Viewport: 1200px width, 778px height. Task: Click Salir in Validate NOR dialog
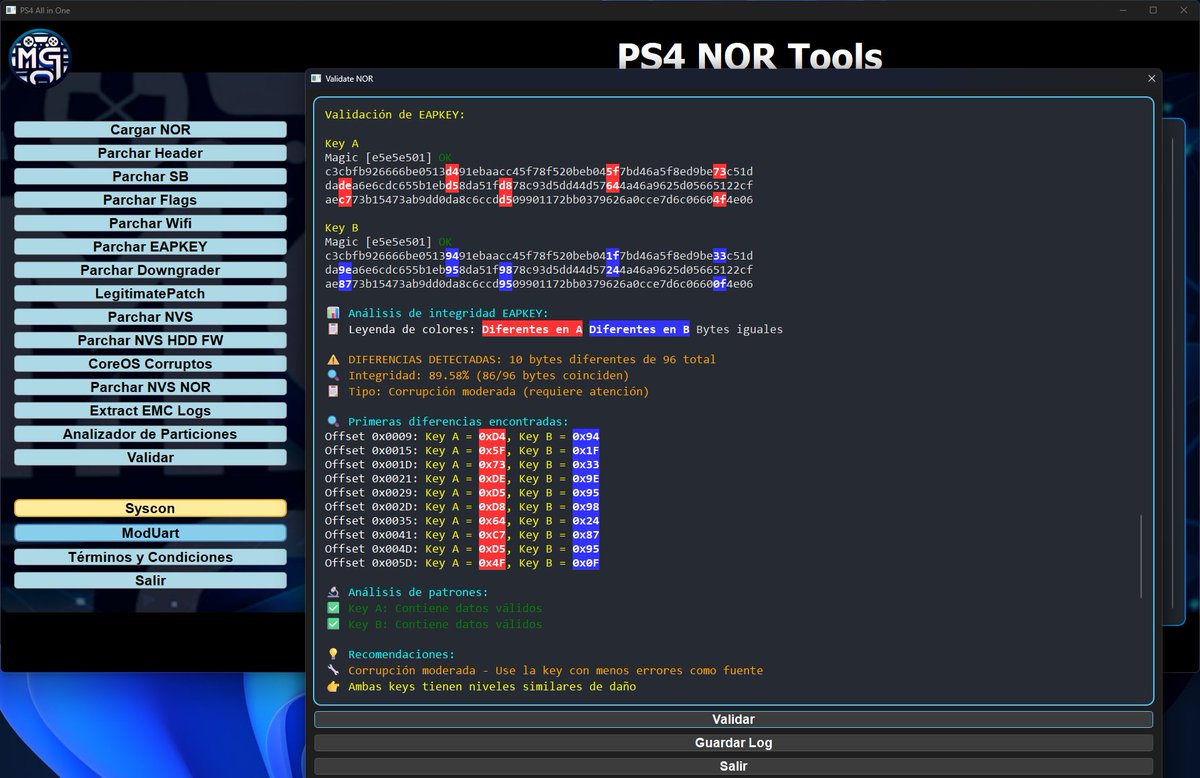(x=733, y=766)
